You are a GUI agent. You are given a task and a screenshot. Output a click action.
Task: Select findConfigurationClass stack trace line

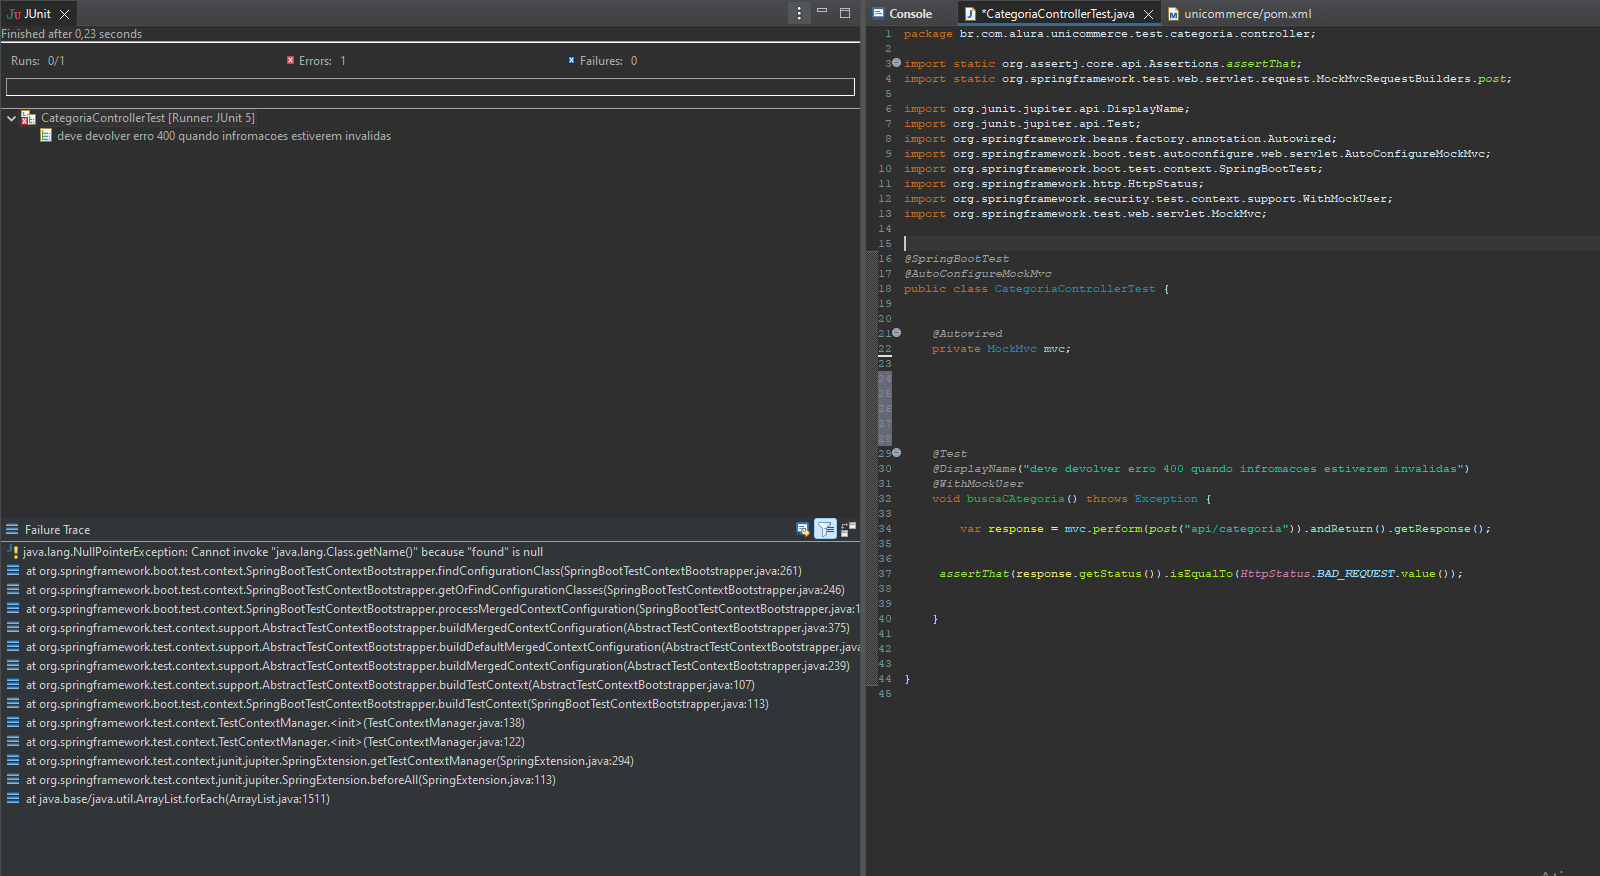414,571
